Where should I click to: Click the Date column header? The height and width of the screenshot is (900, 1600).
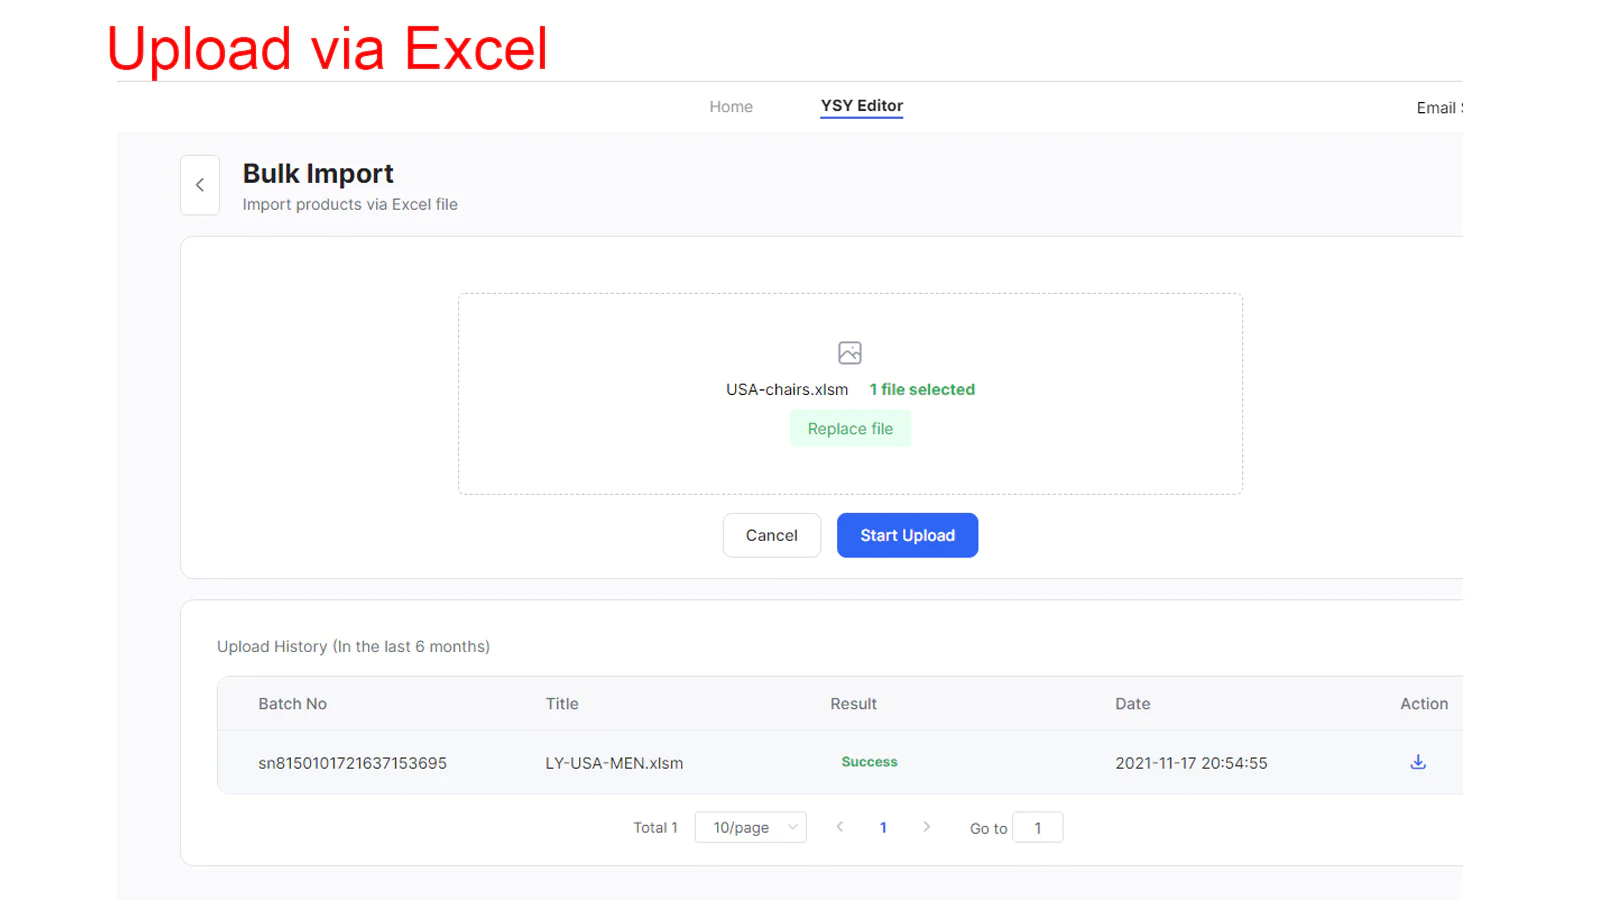(x=1132, y=704)
